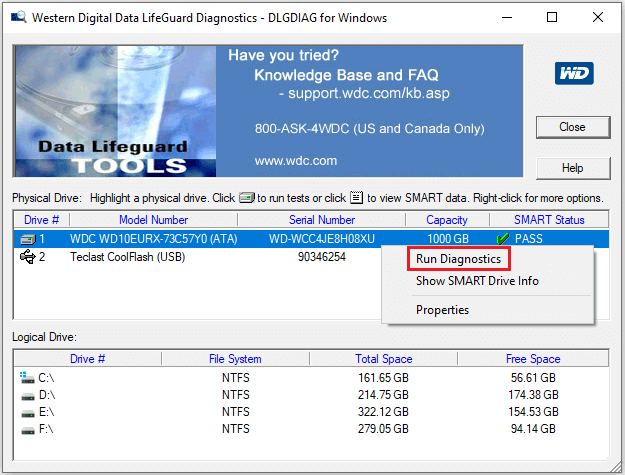Choose Run Diagnostics from context menu
625x475 pixels.
pyautogui.click(x=459, y=258)
